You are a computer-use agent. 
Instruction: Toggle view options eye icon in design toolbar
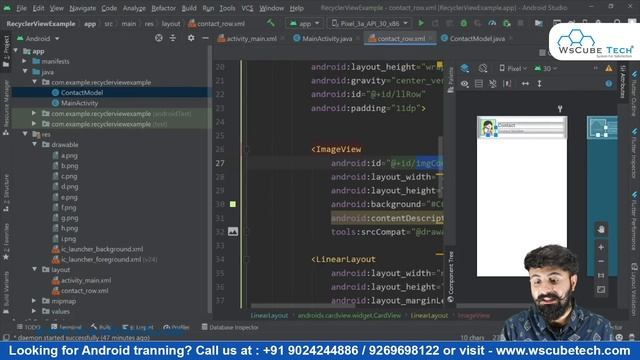464,84
